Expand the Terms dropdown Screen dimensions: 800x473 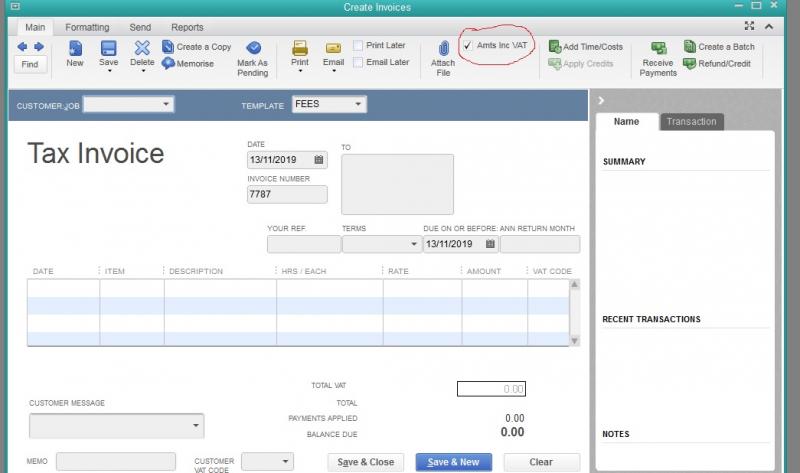[414, 244]
